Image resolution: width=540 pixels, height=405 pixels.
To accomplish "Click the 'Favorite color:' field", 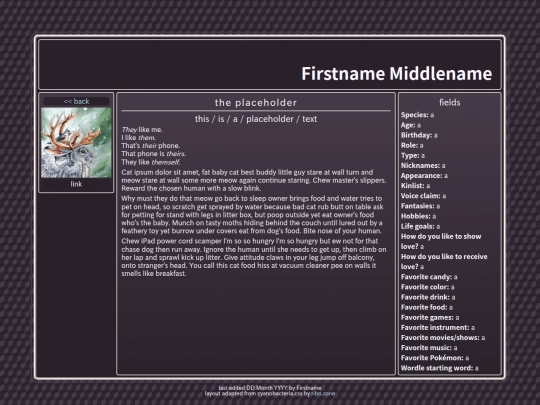I will pos(428,287).
